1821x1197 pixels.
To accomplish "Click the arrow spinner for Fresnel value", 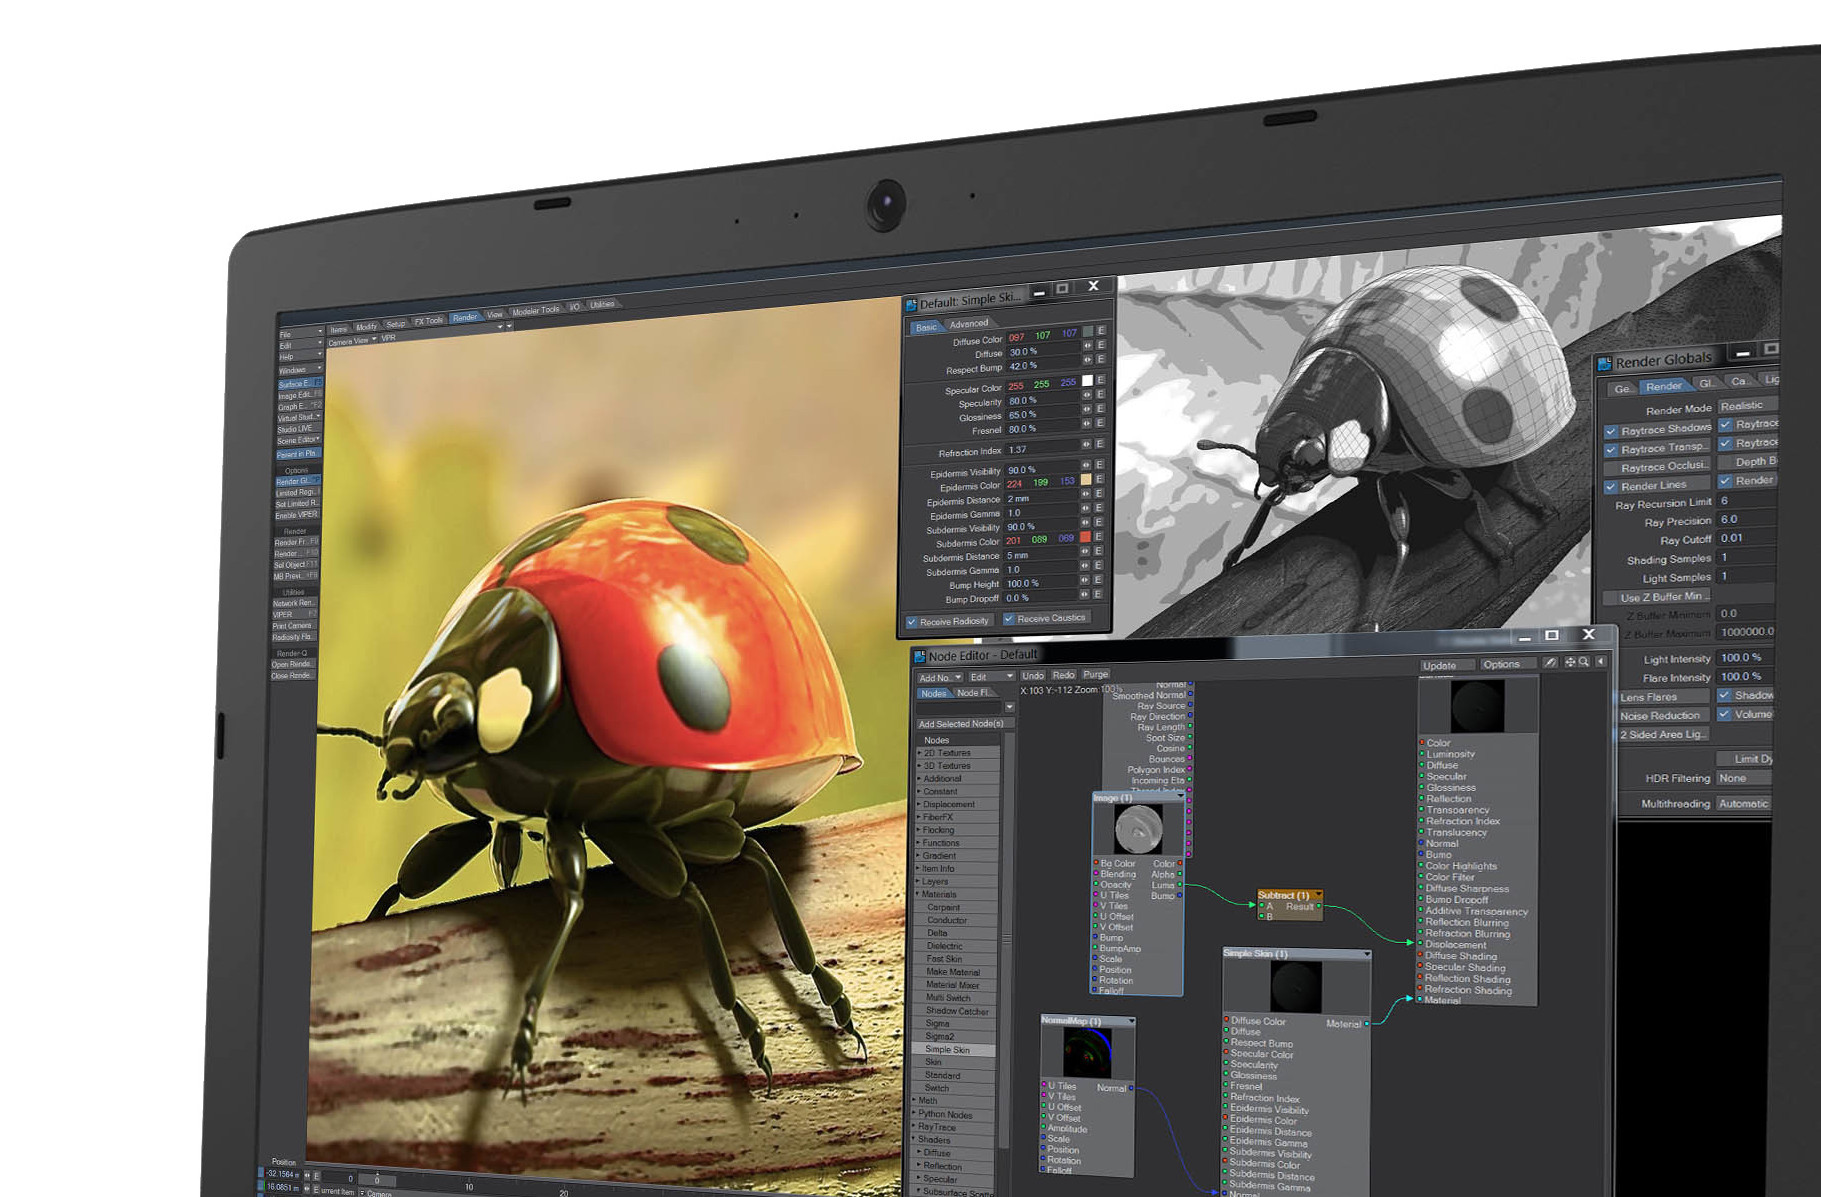I will coord(1087,424).
